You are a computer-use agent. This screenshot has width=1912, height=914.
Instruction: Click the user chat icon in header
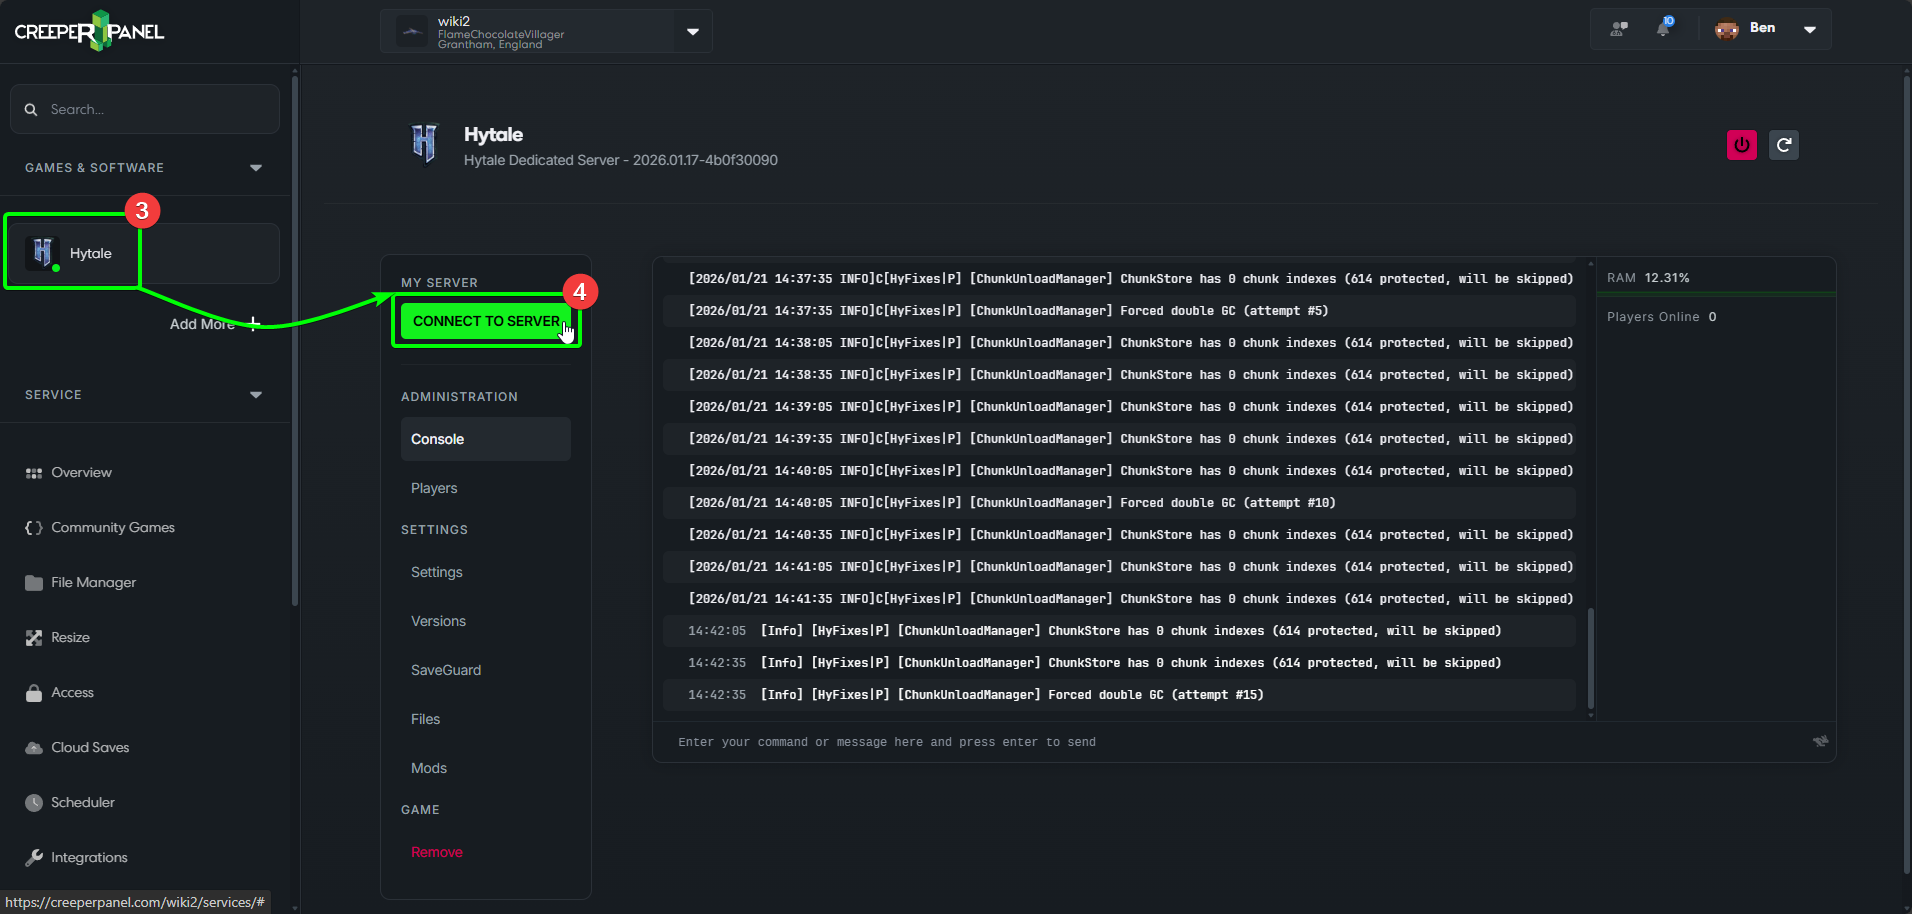1619,28
